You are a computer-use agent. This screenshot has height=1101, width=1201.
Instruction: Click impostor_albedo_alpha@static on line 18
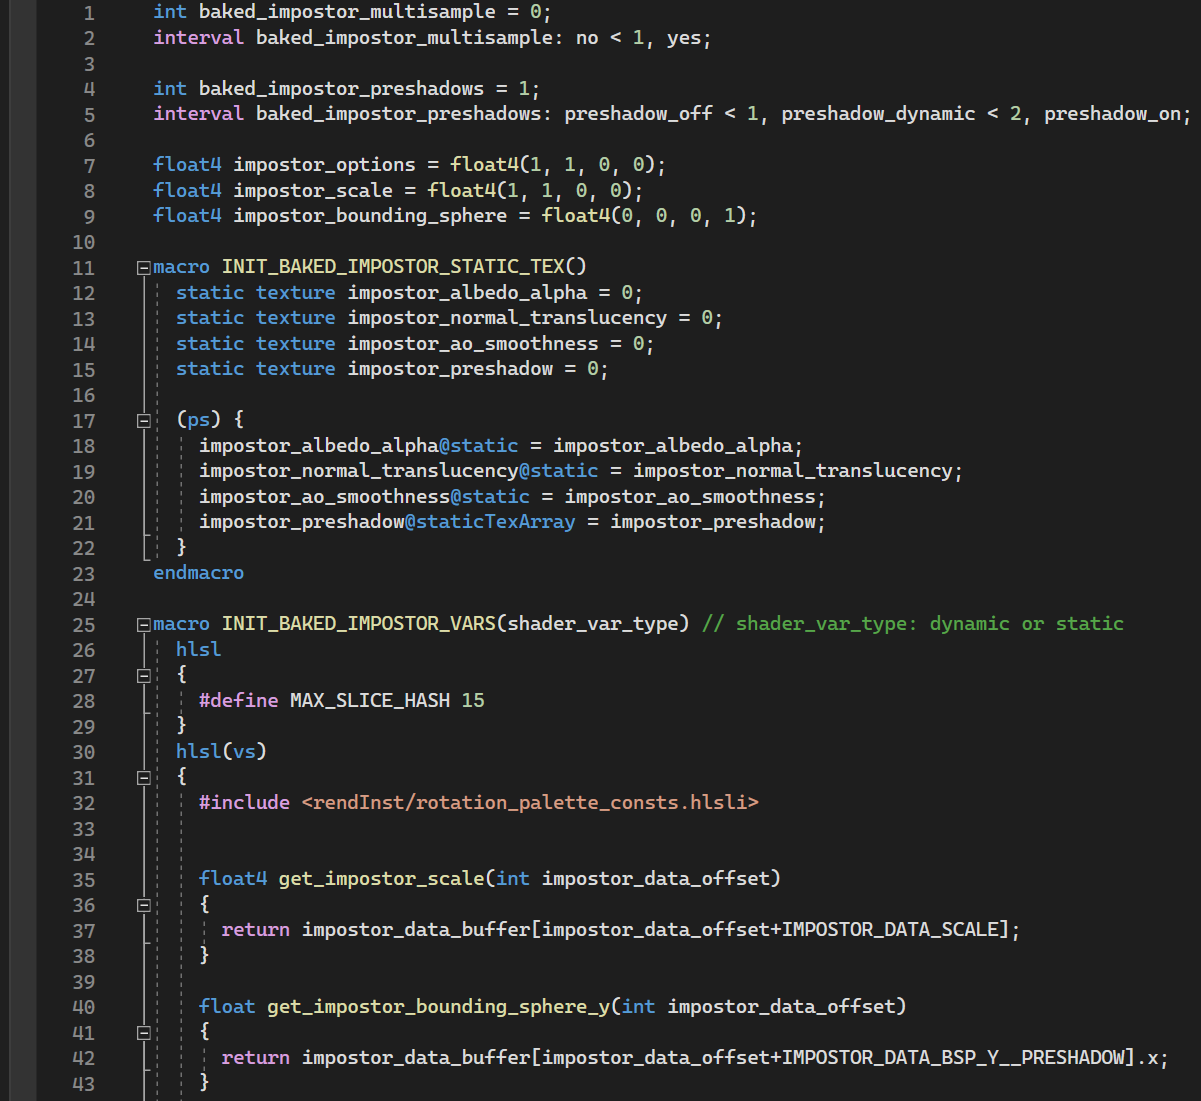(358, 445)
